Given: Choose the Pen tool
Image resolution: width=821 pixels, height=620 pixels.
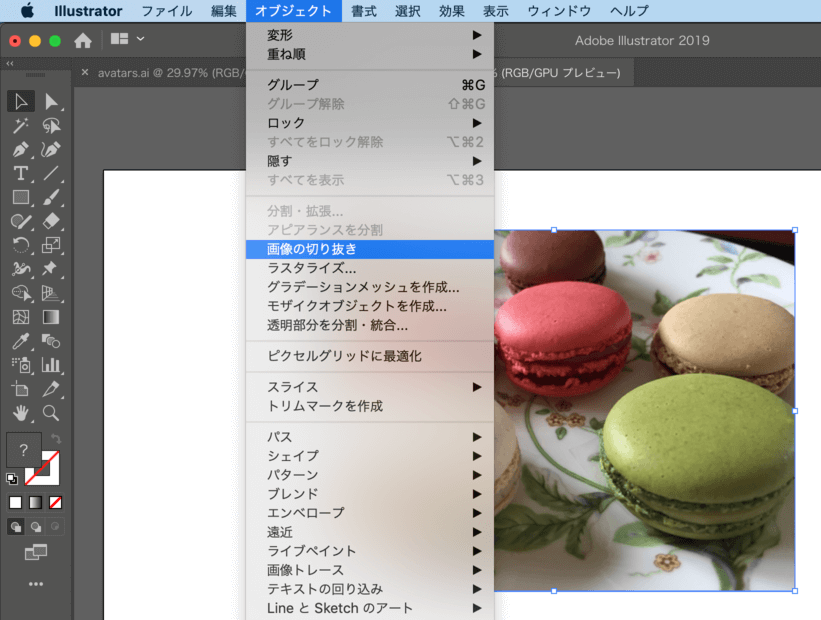Looking at the screenshot, I should 21,150.
